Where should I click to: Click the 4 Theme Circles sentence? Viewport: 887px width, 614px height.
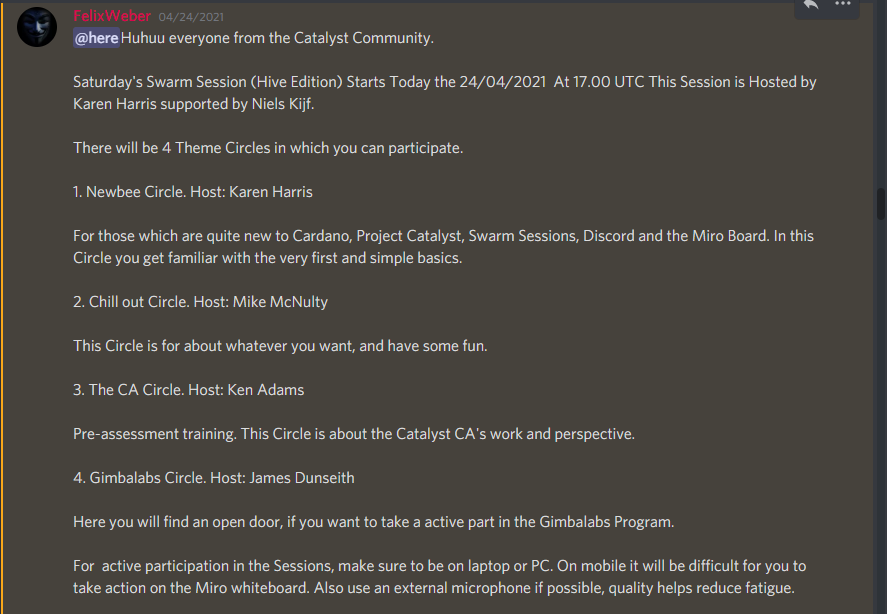tap(268, 148)
